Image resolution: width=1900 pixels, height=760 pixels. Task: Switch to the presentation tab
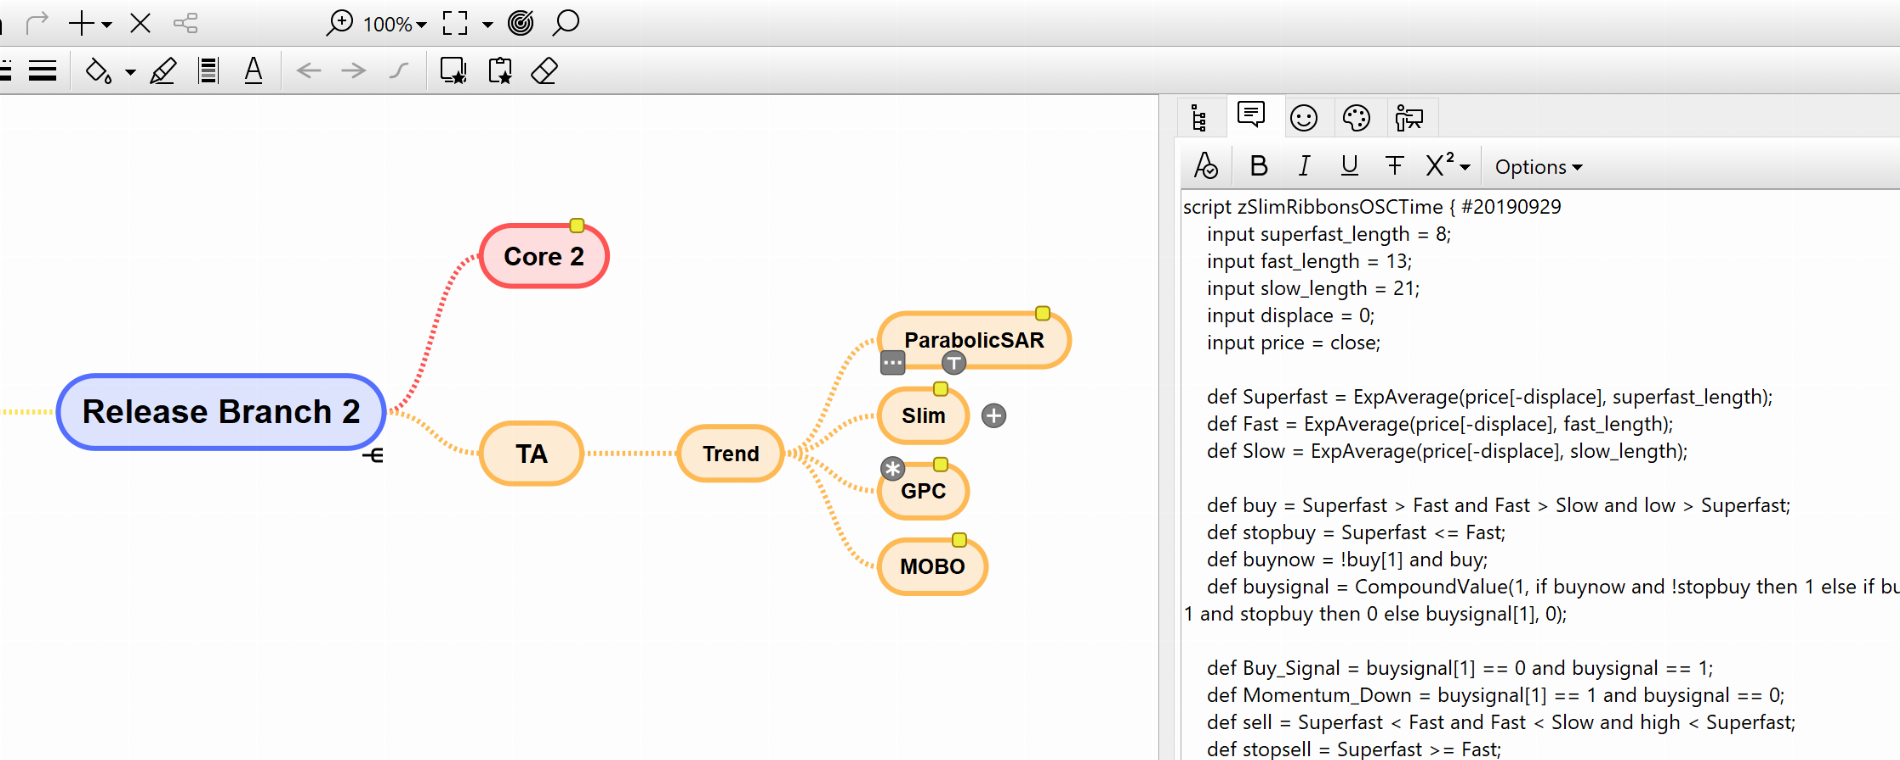[x=1409, y=118]
